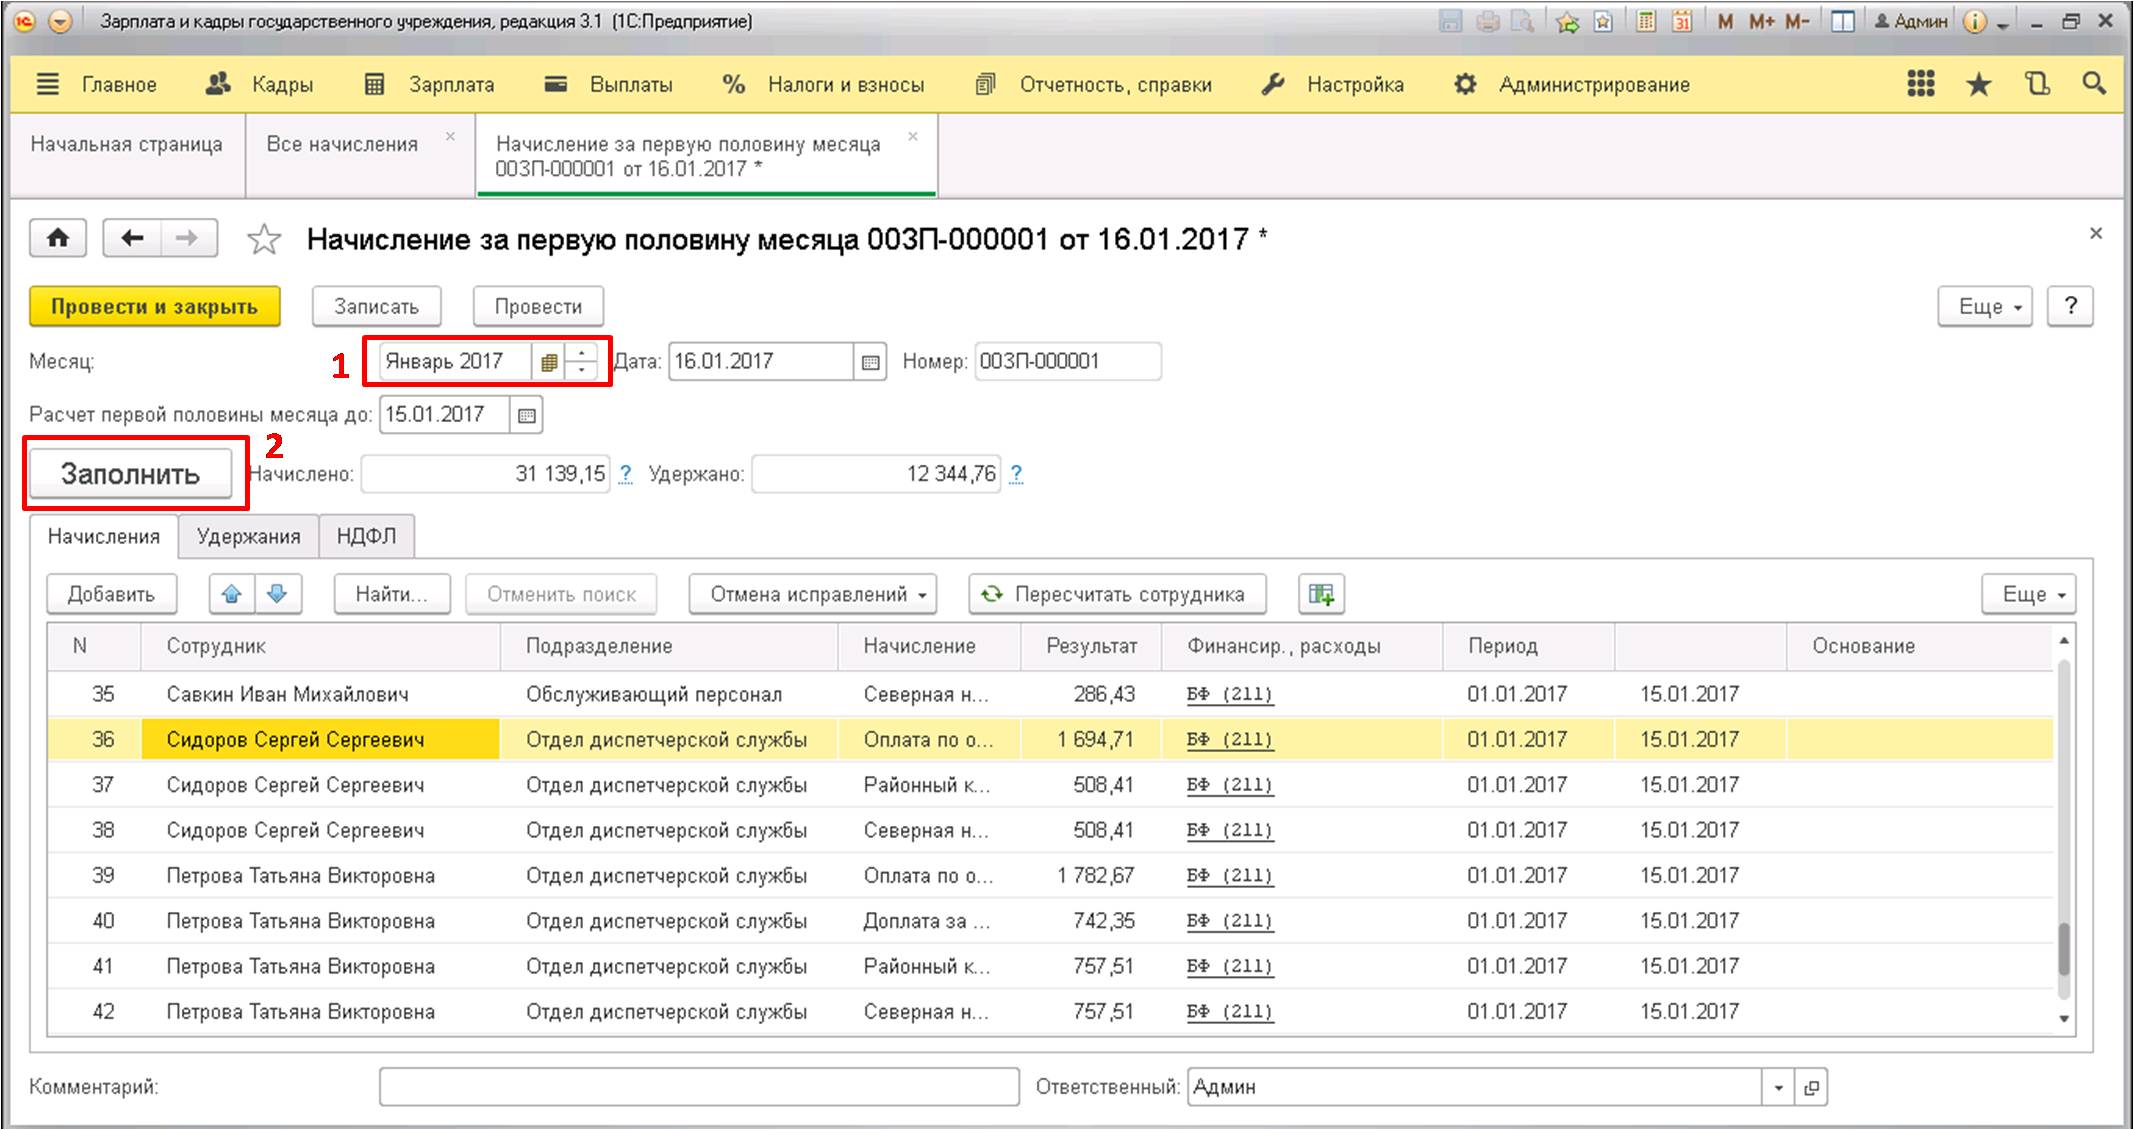Viewport: 2134px width, 1130px height.
Task: Open the calculator icon in title bar
Action: 1645,21
